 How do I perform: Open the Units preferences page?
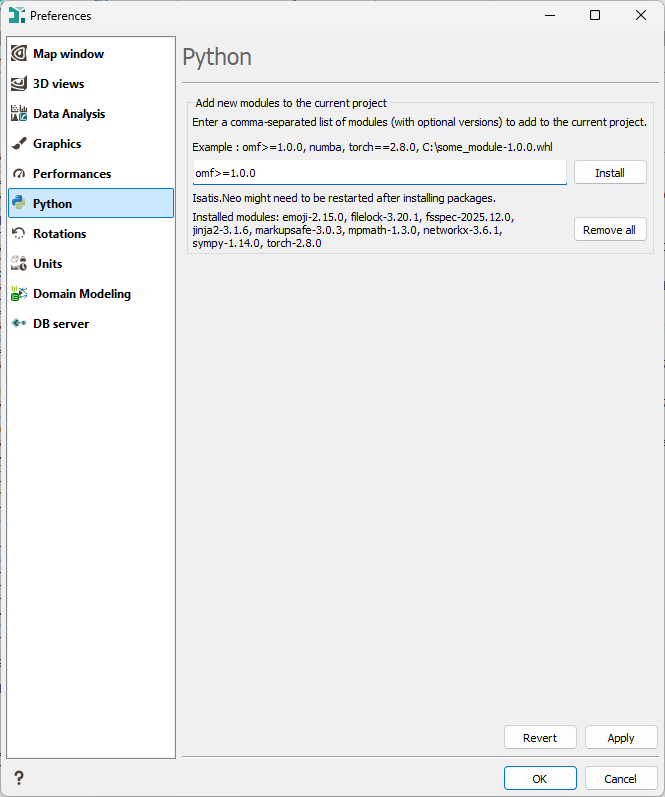[x=47, y=264]
